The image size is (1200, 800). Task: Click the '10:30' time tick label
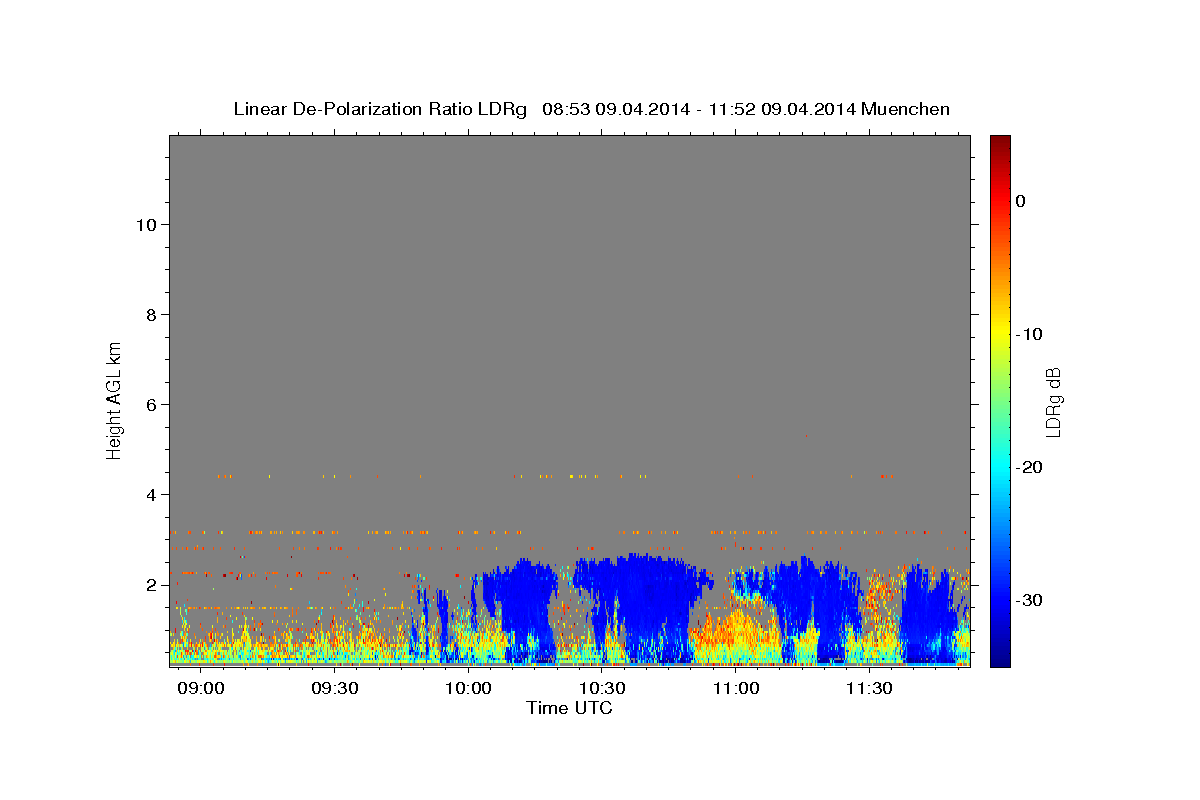[602, 689]
